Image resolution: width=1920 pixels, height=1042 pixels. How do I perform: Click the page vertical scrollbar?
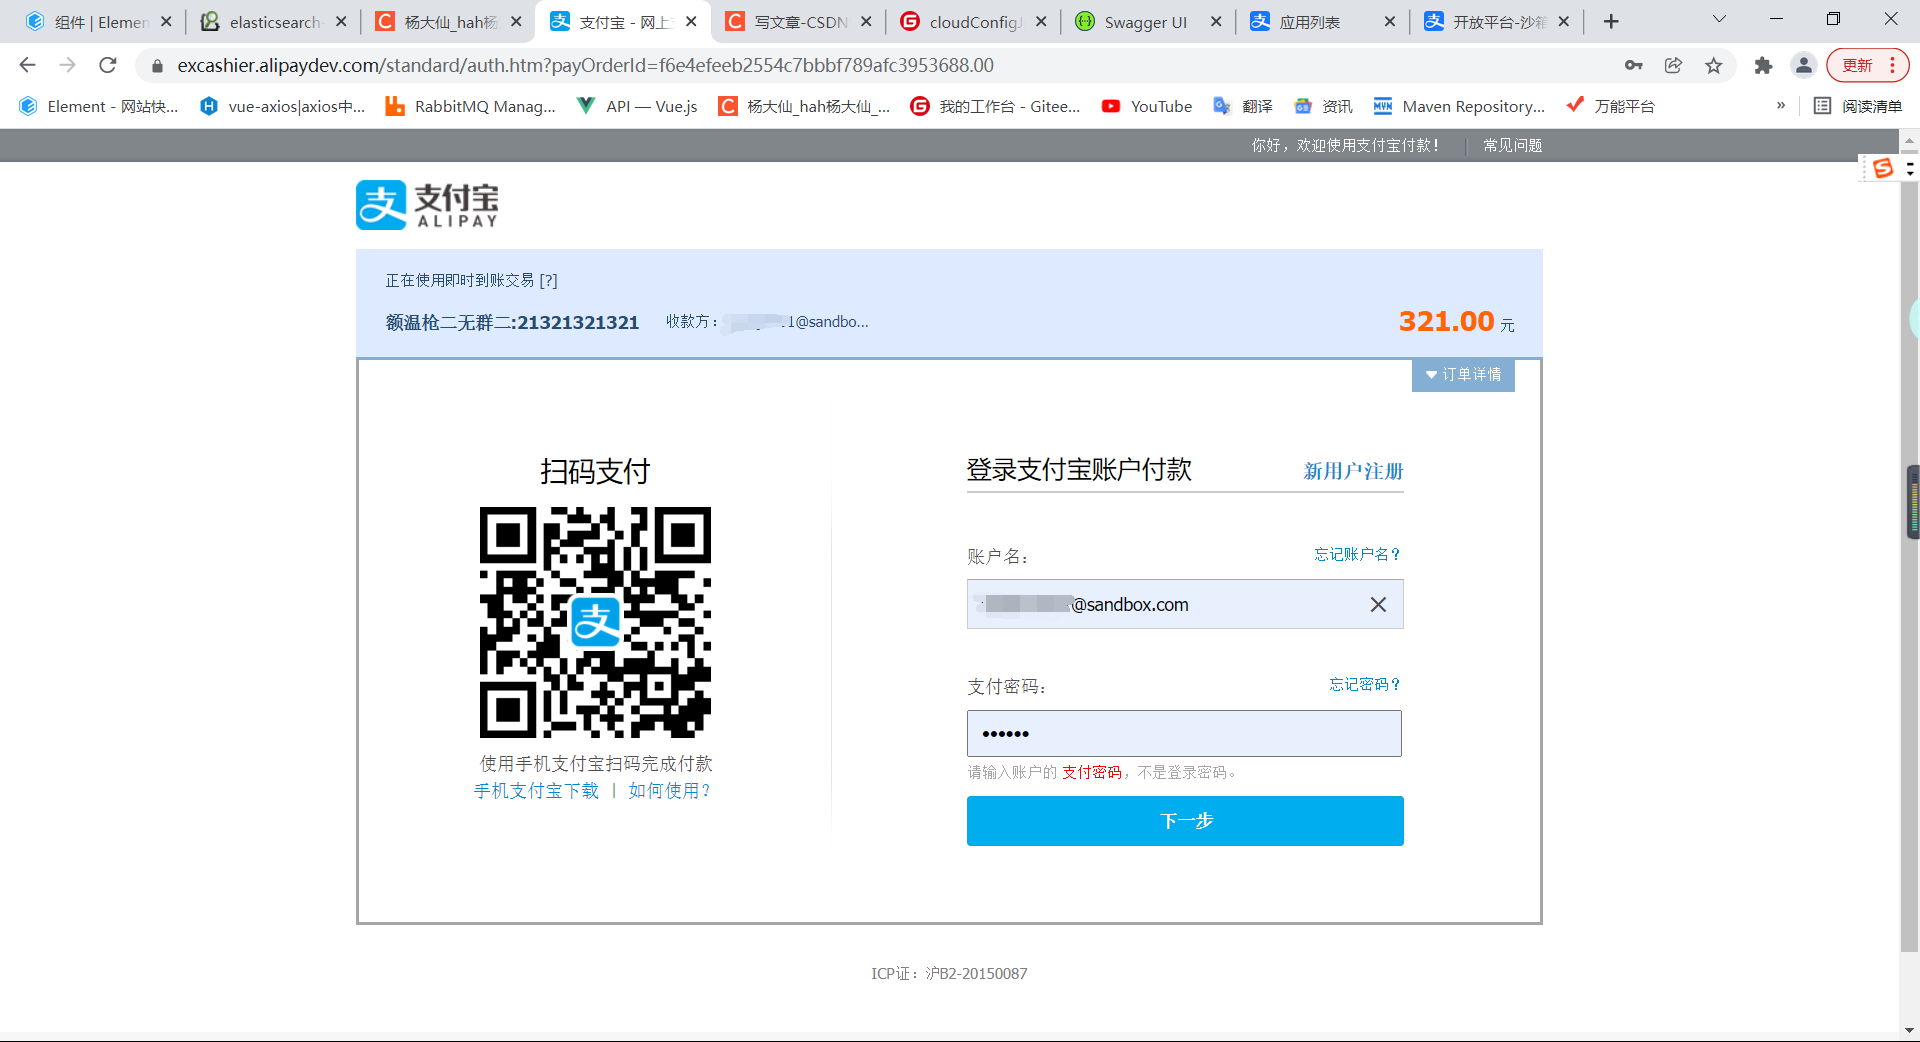[x=1909, y=550]
